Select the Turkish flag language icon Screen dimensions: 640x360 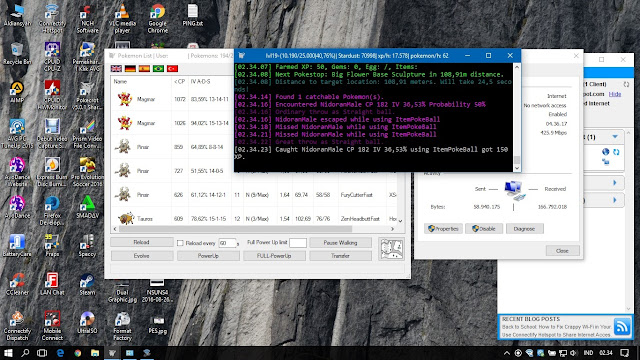(172, 69)
